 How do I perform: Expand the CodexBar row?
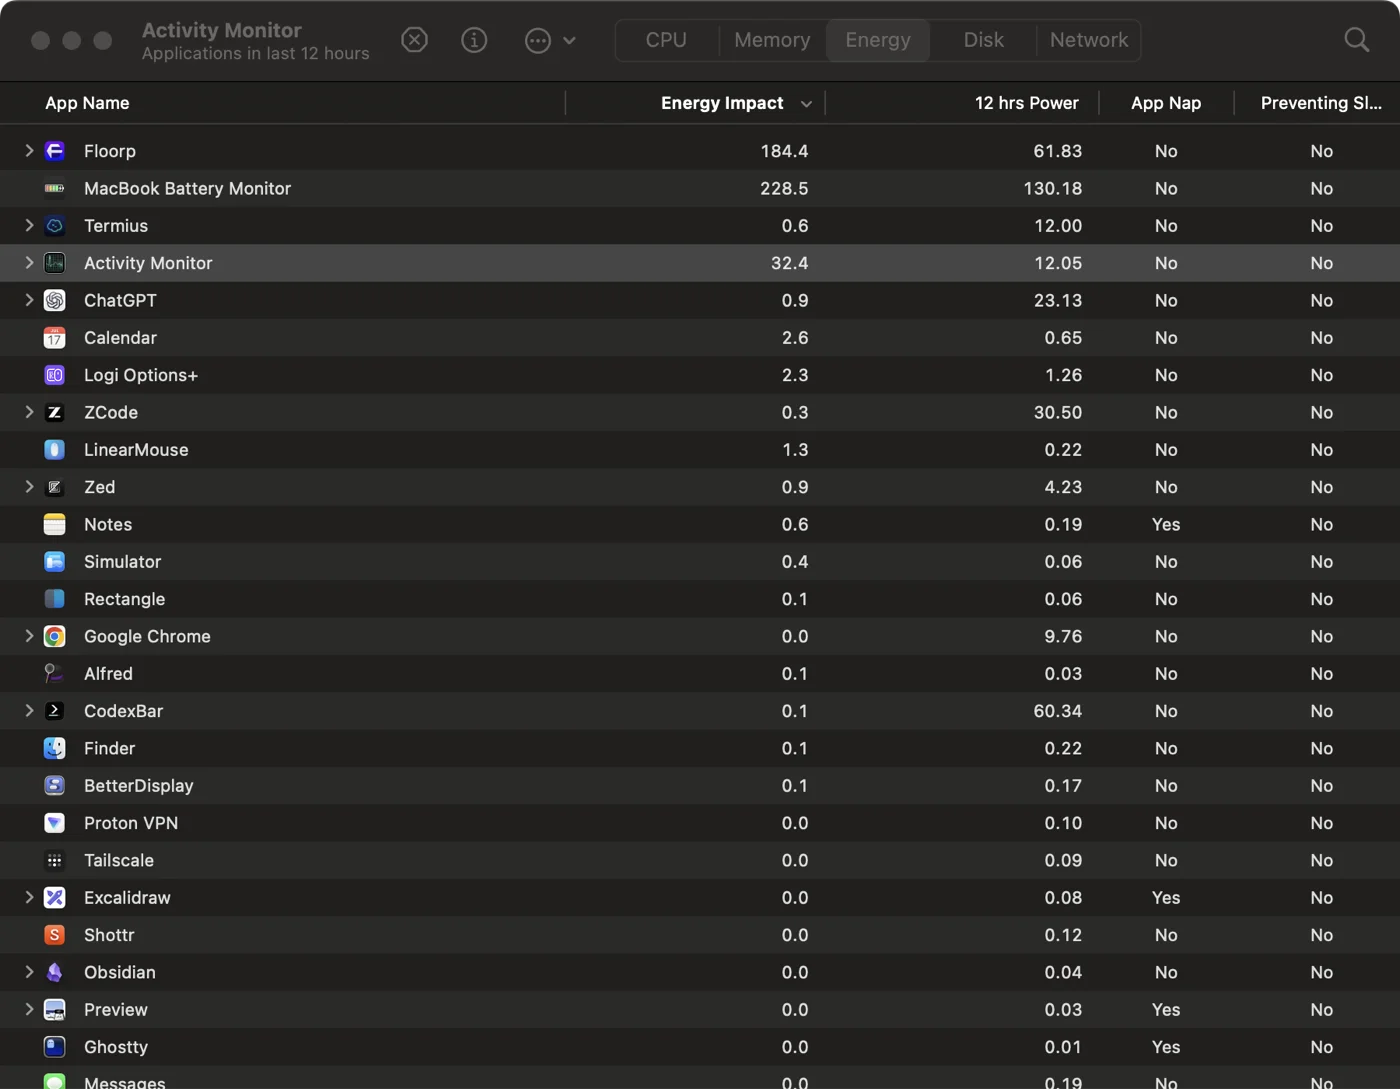(x=29, y=711)
